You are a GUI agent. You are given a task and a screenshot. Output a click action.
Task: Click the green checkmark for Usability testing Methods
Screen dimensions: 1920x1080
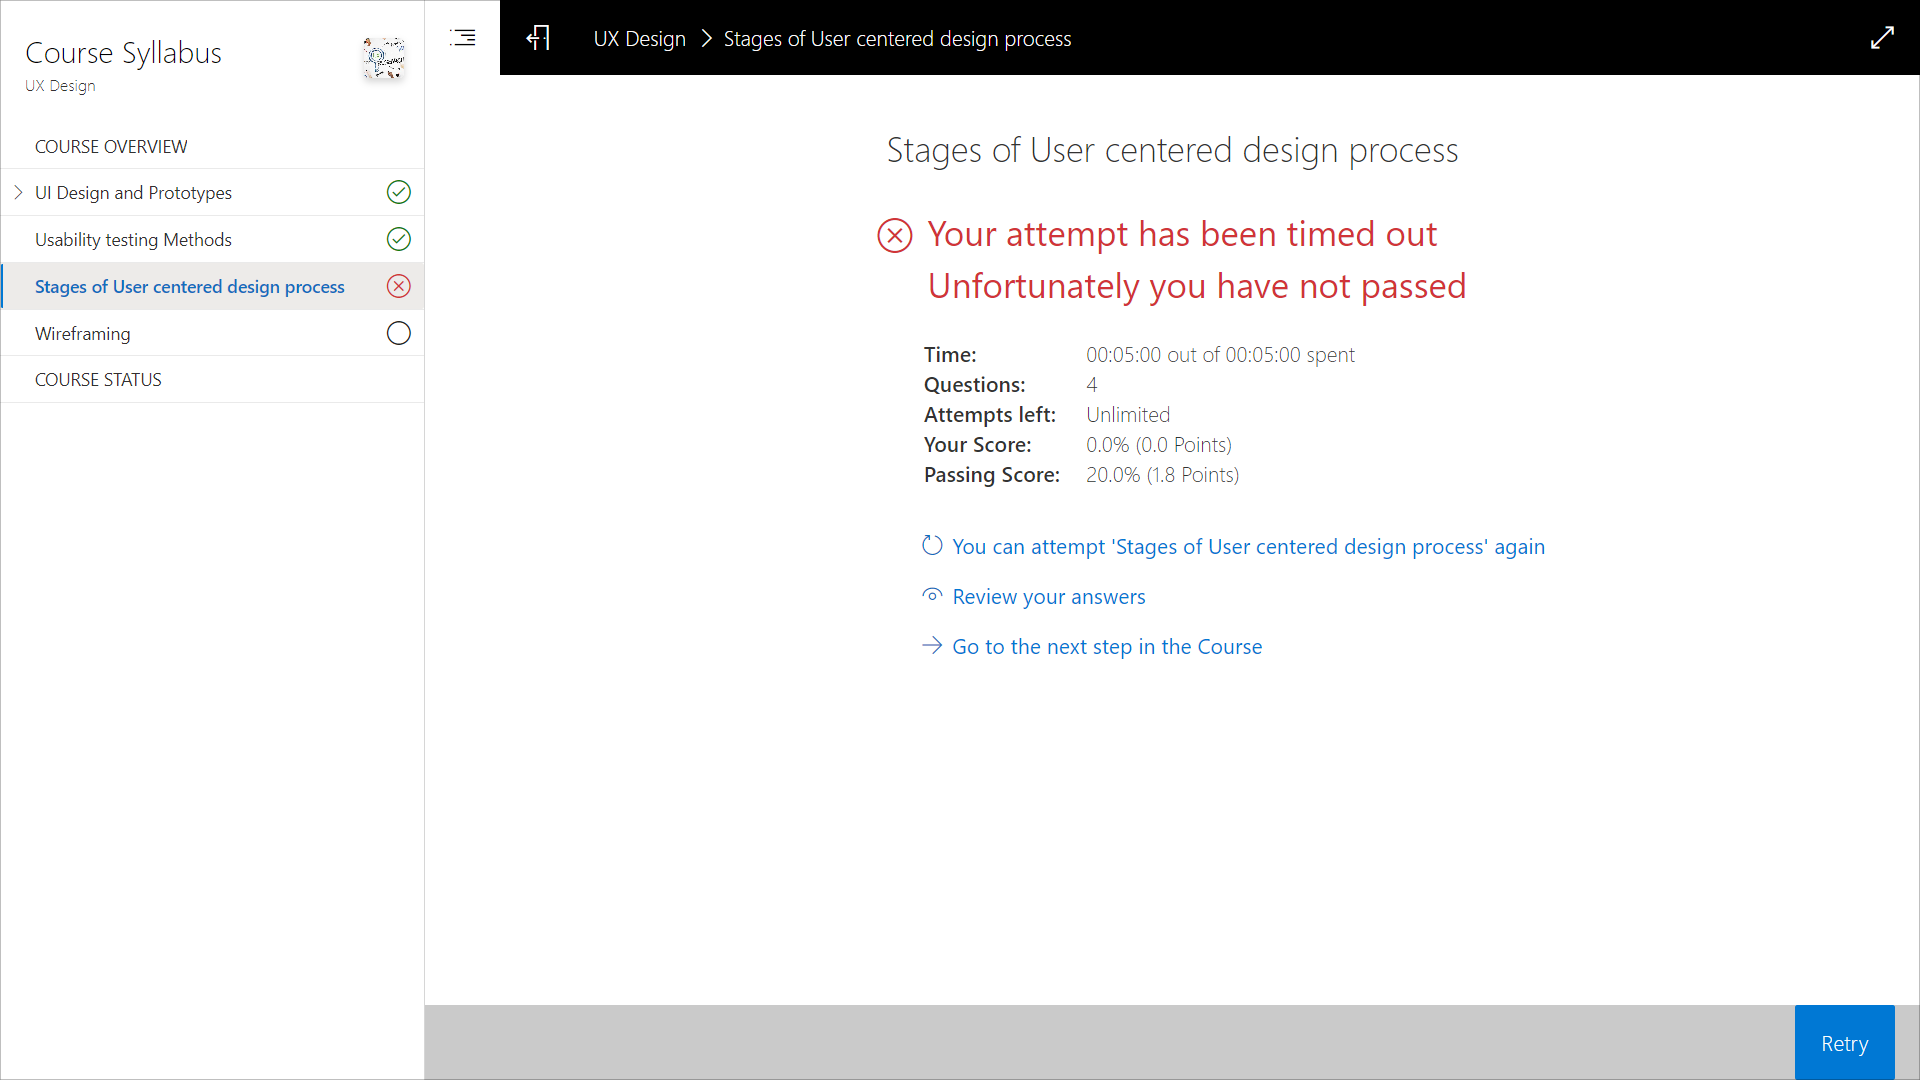point(398,239)
